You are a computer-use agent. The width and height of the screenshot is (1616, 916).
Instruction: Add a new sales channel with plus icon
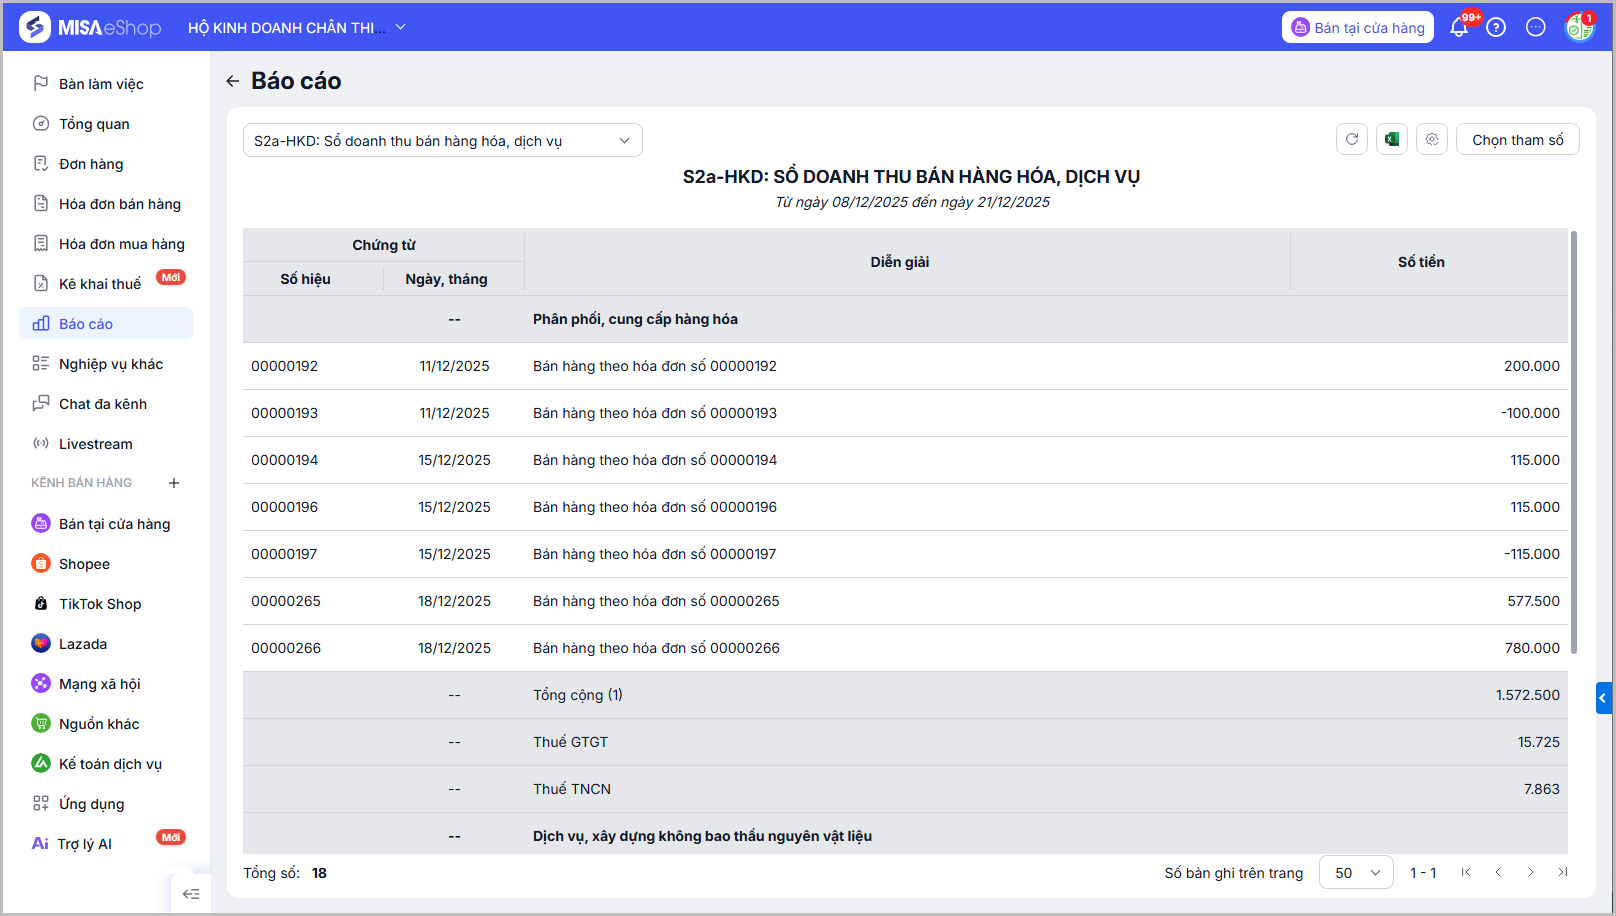pos(174,483)
